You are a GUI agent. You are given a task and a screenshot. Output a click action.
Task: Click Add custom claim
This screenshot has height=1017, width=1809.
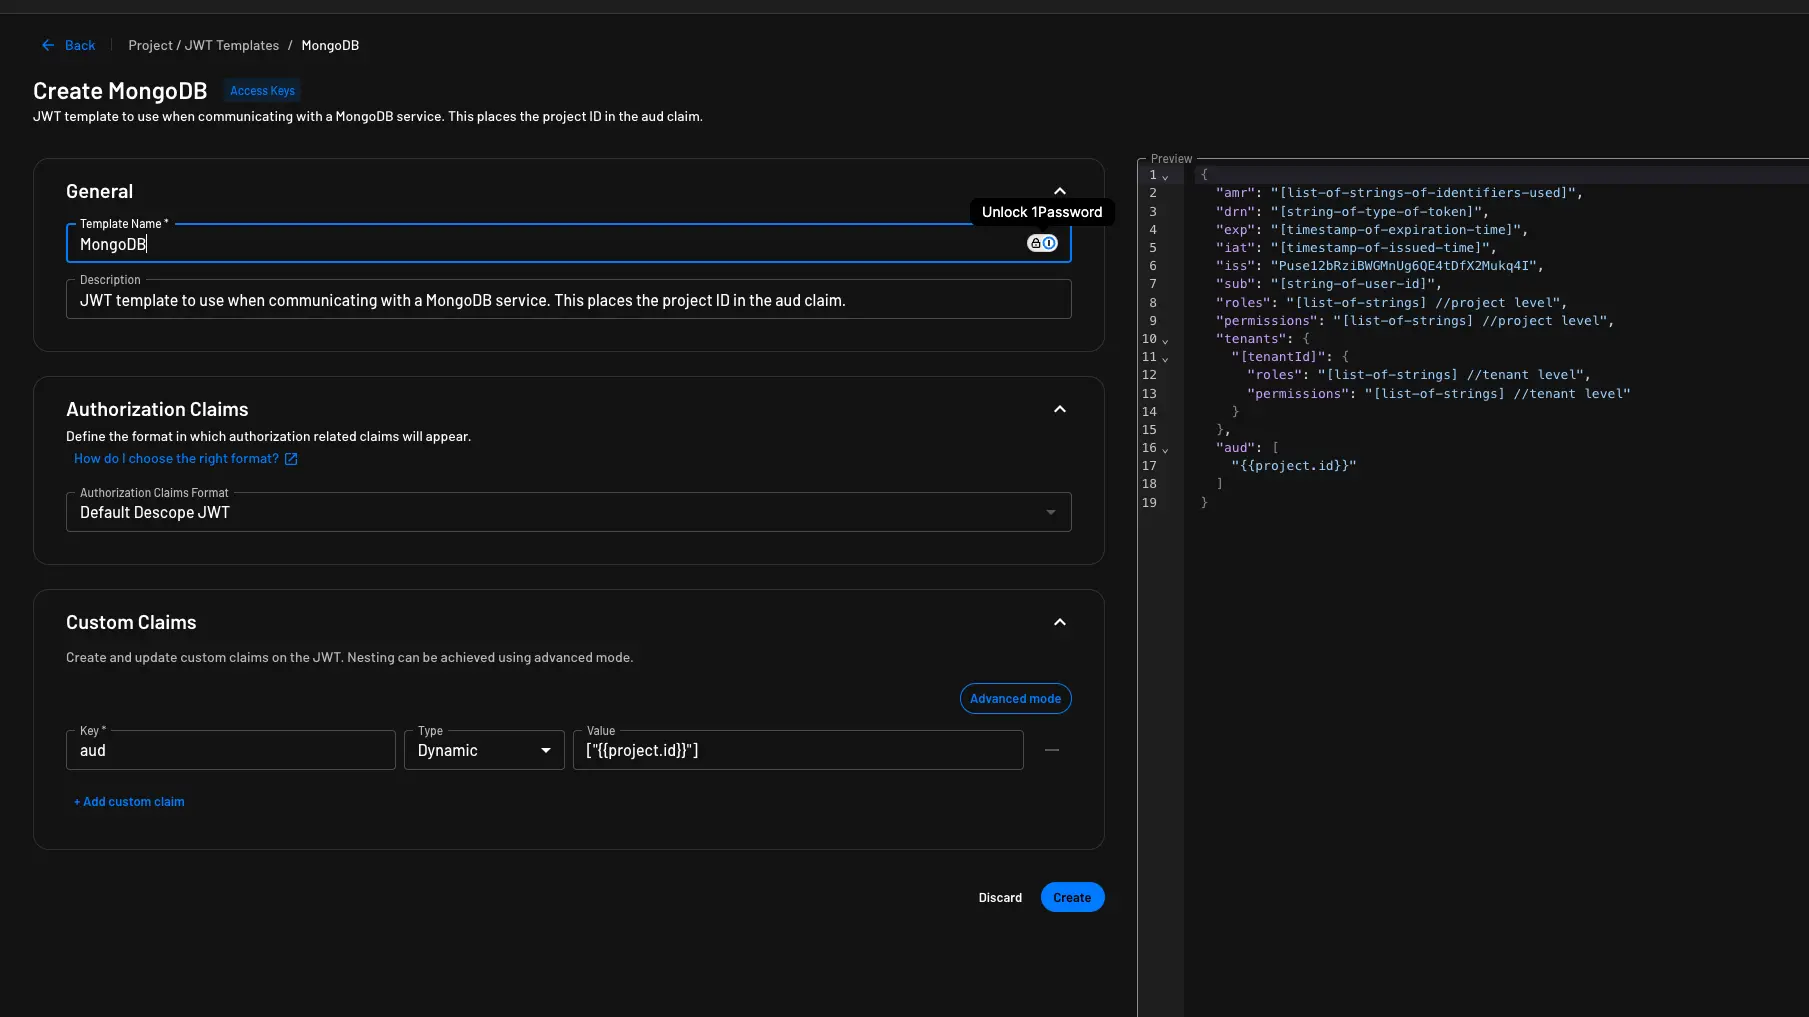(129, 802)
